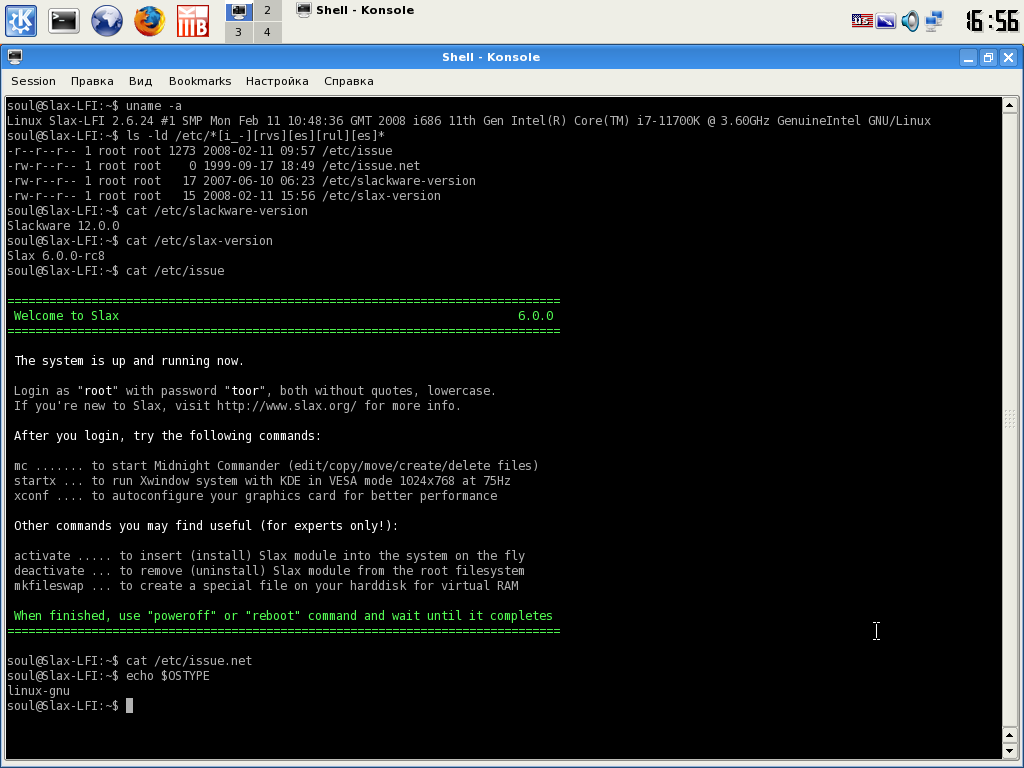
Task: Click the 'Slax 6.0.0-rc8' output line
Action: [x=56, y=255]
